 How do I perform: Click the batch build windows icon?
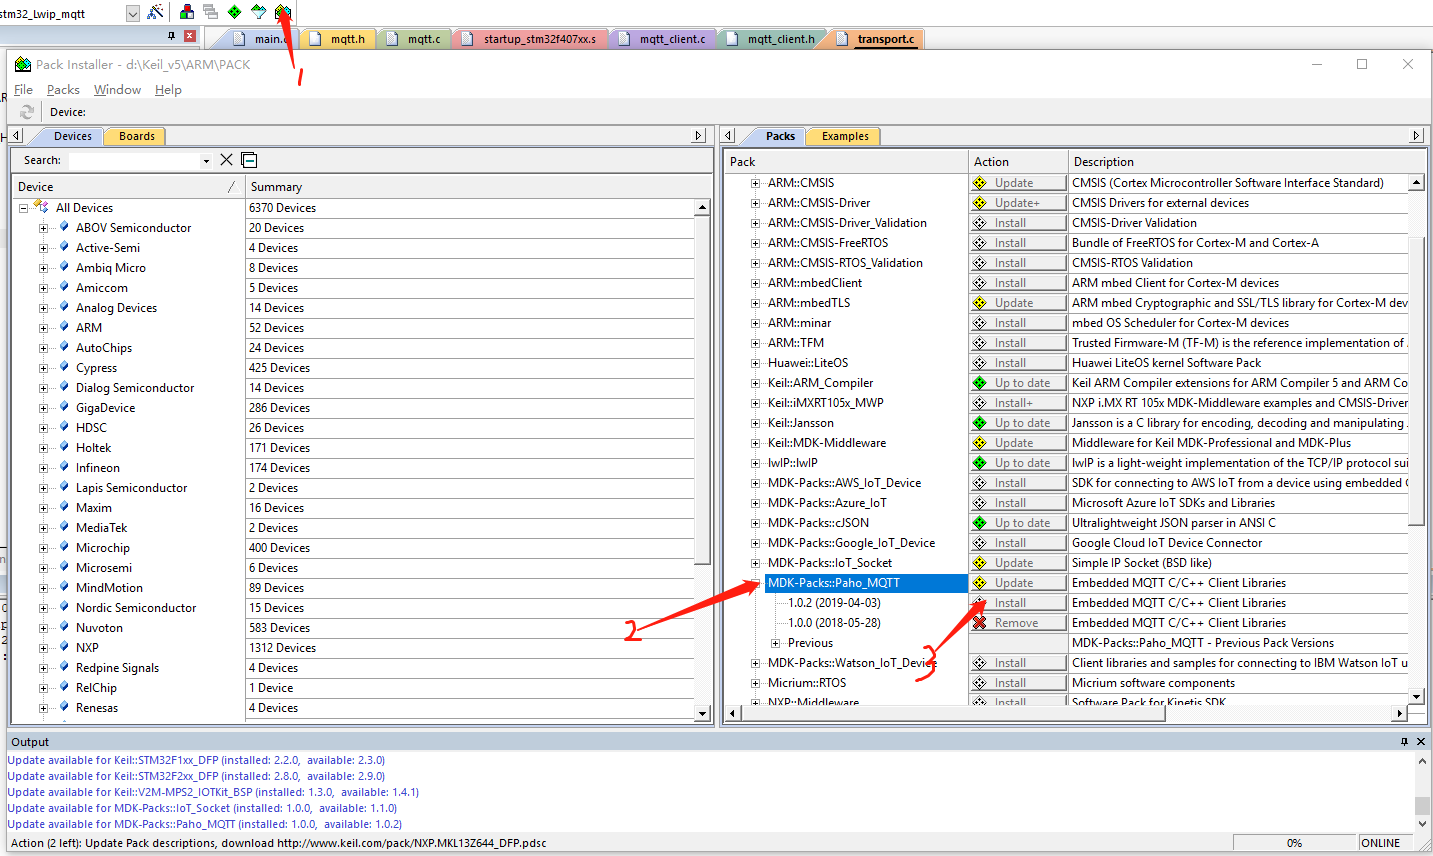(210, 12)
